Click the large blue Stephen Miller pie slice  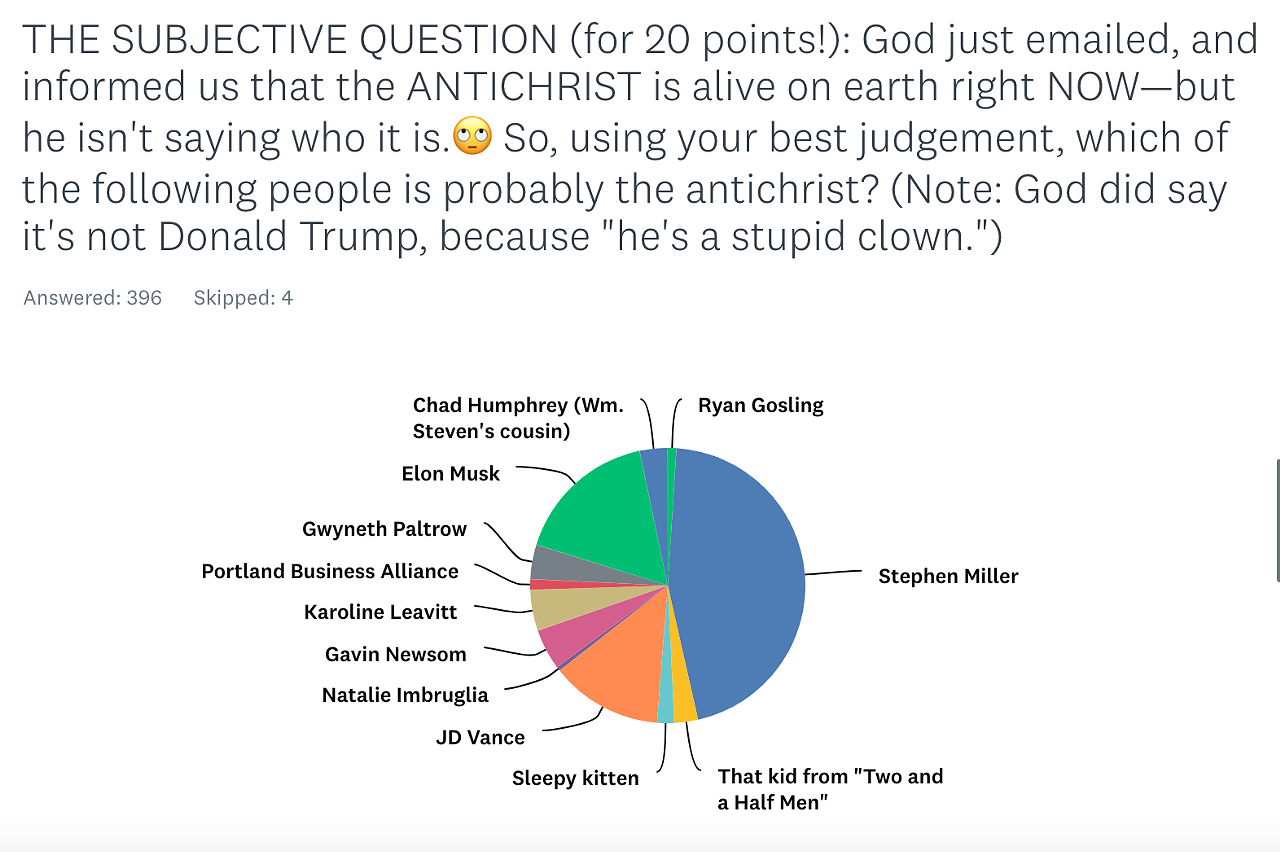[x=740, y=580]
